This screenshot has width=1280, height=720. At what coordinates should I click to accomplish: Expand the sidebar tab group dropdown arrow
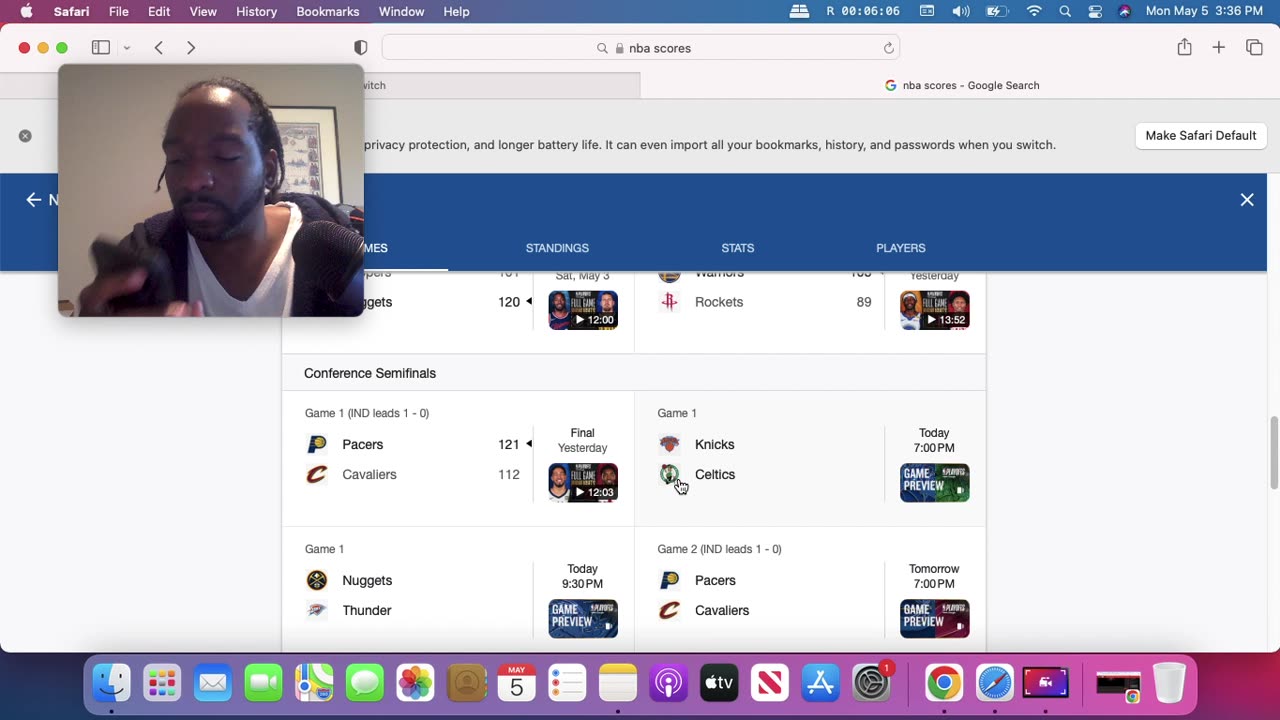(x=127, y=48)
